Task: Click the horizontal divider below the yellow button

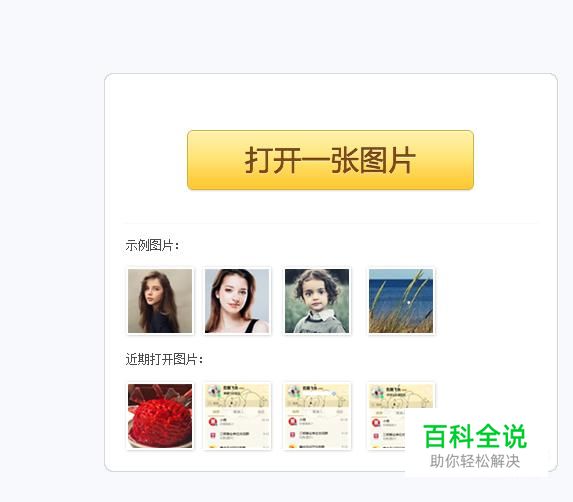Action: coord(331,223)
